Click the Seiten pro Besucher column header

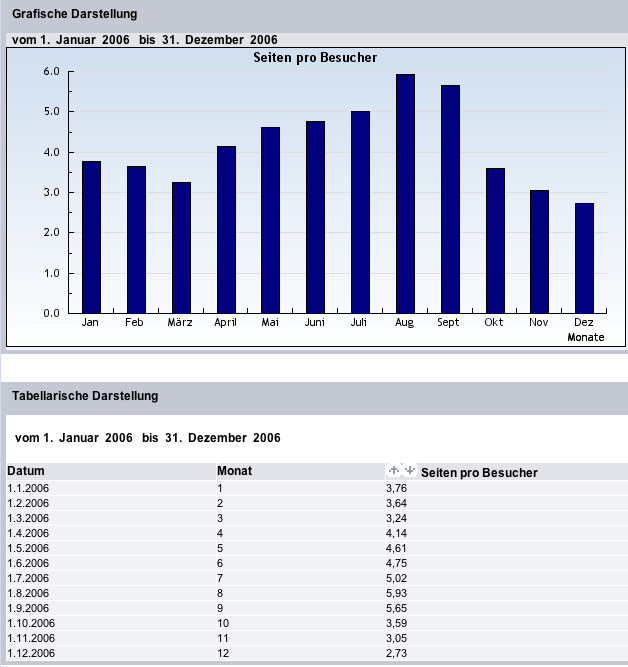(x=480, y=472)
